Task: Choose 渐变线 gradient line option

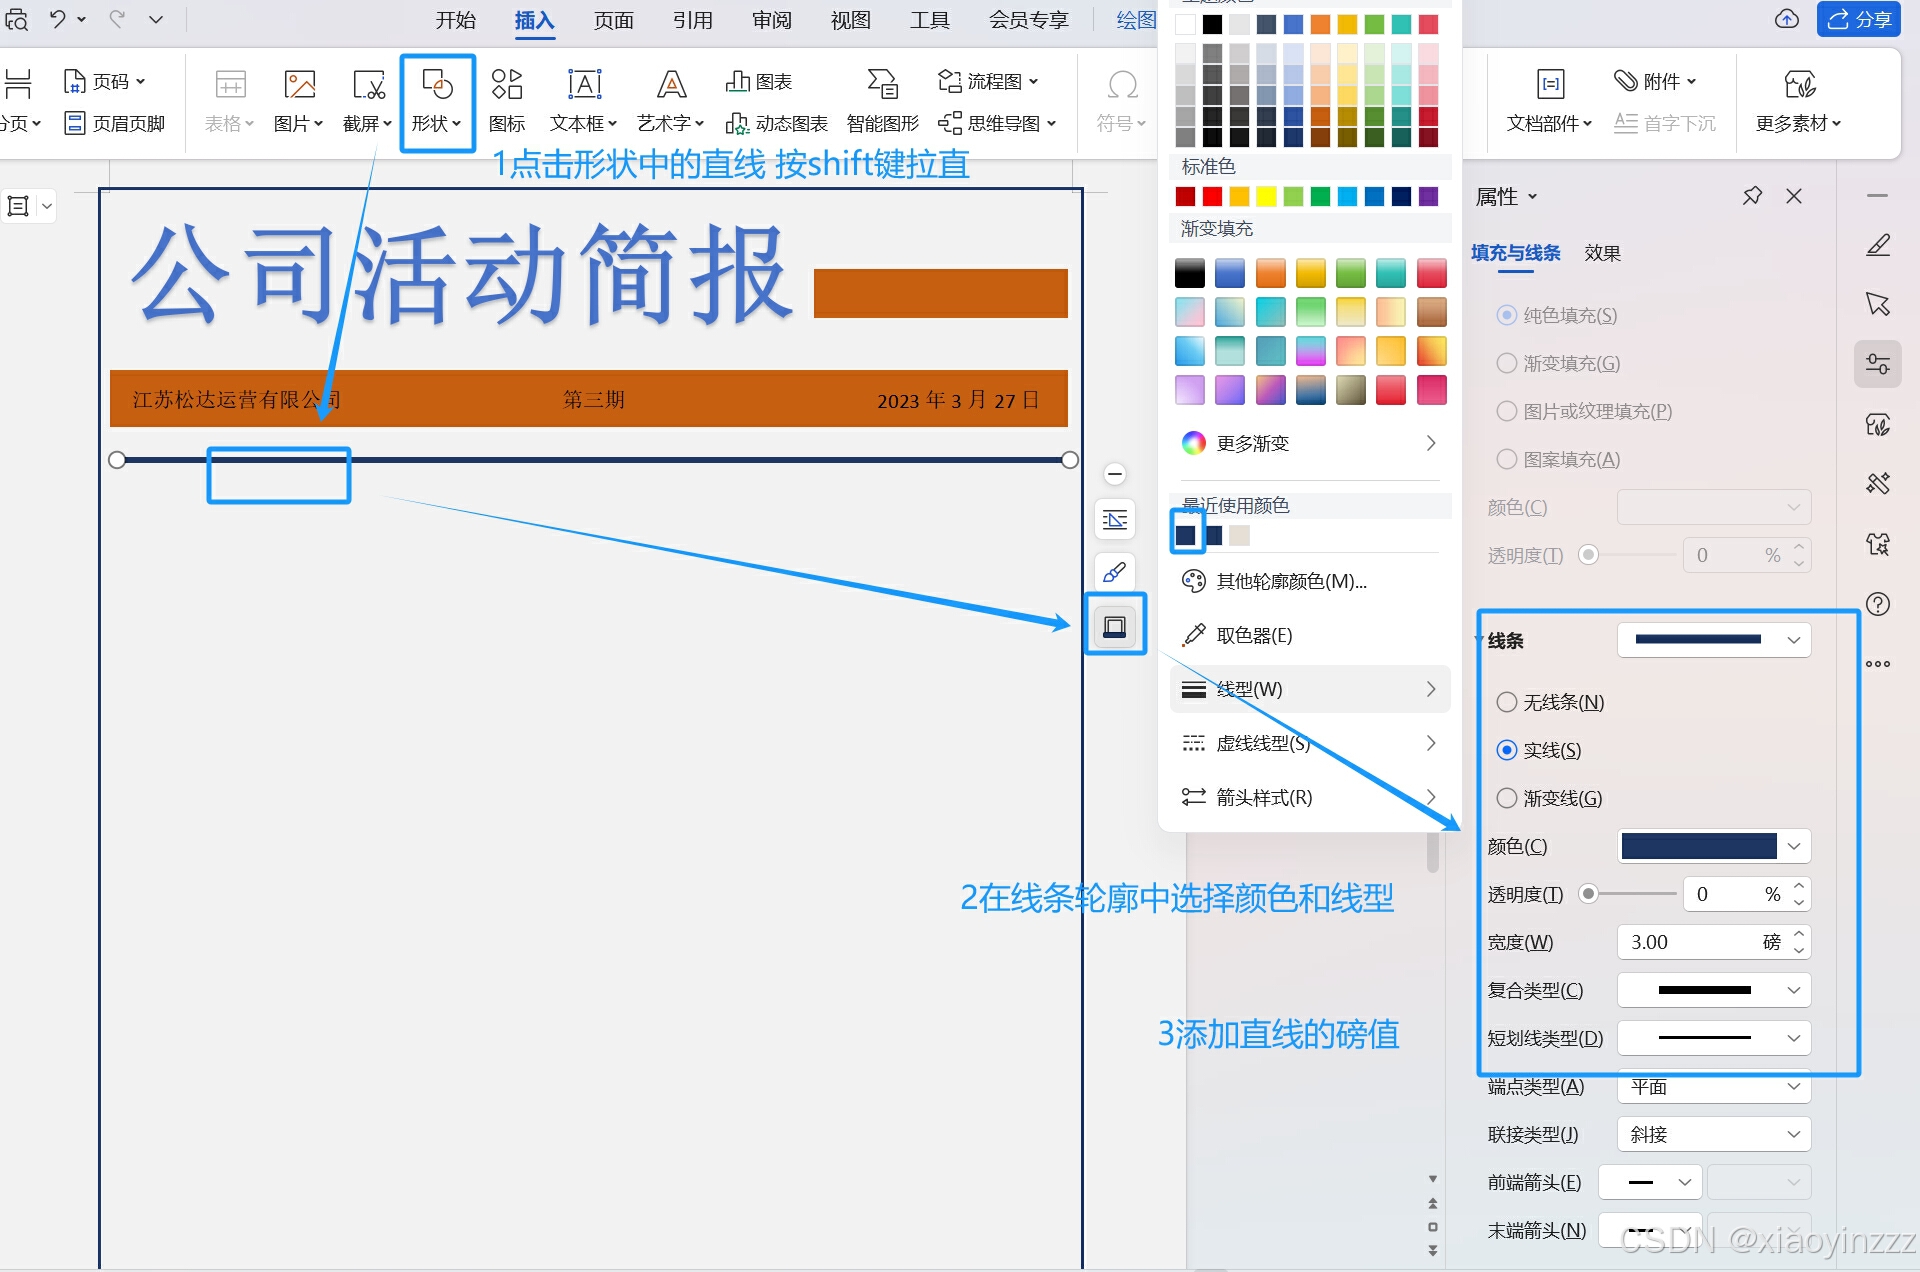Action: [1507, 798]
